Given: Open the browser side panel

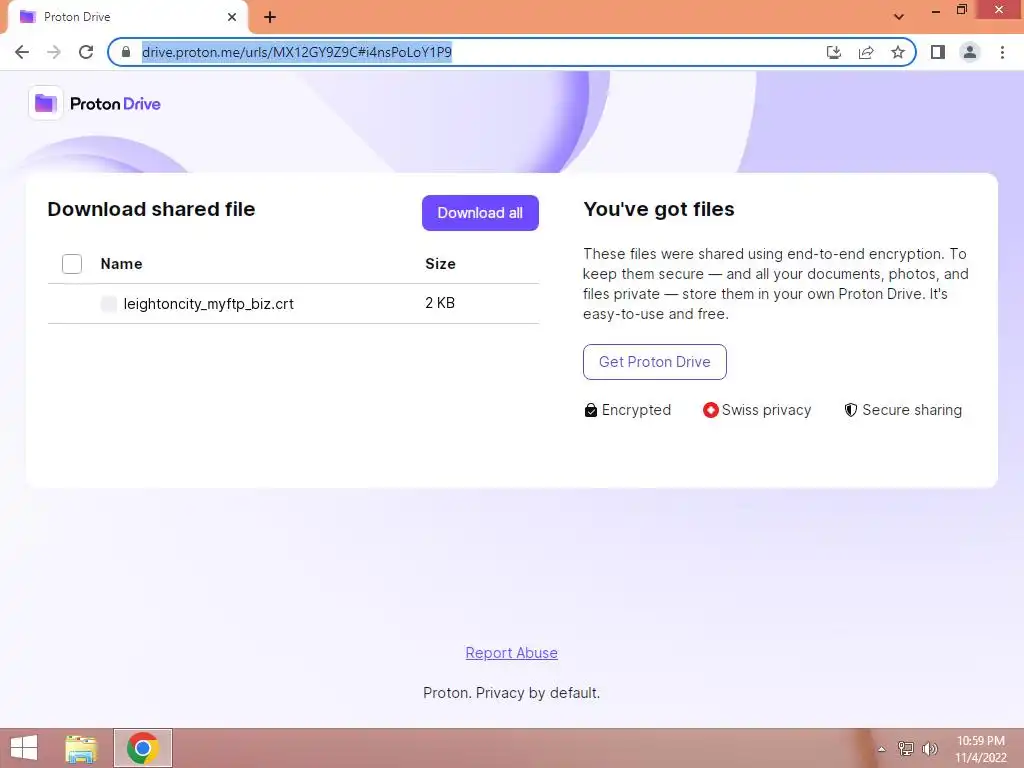Looking at the screenshot, I should coord(938,52).
